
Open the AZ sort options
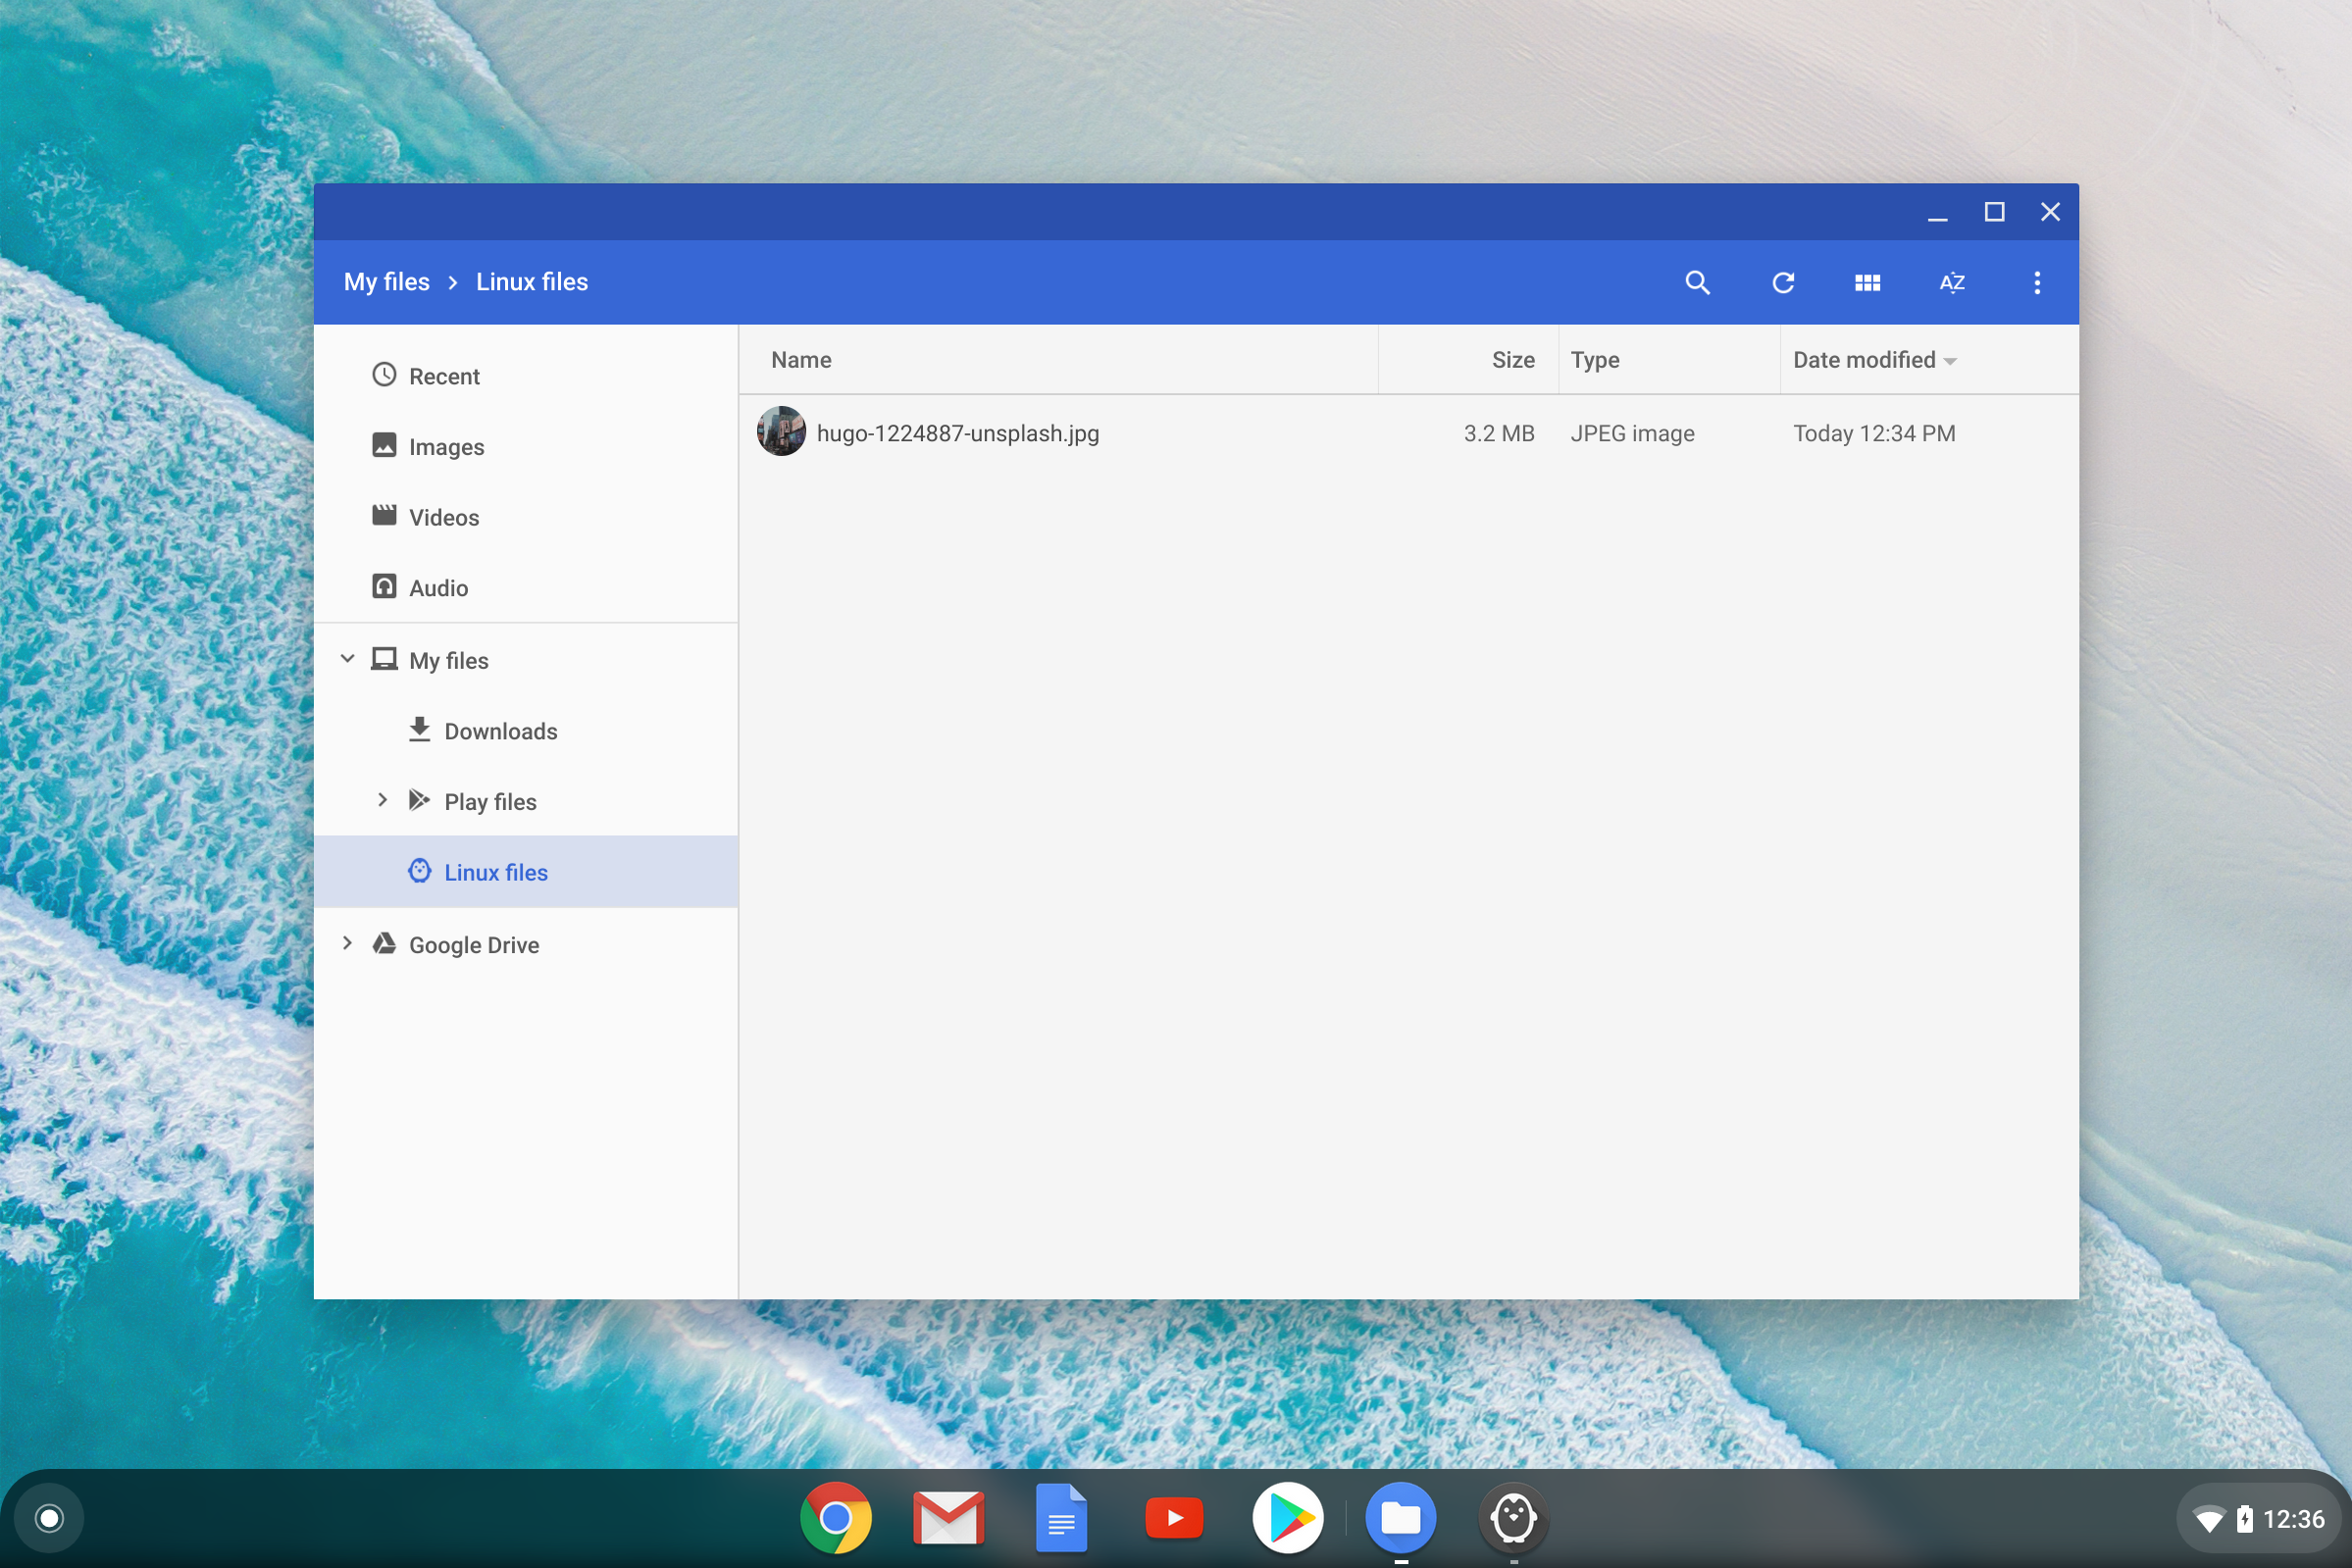[x=1951, y=282]
